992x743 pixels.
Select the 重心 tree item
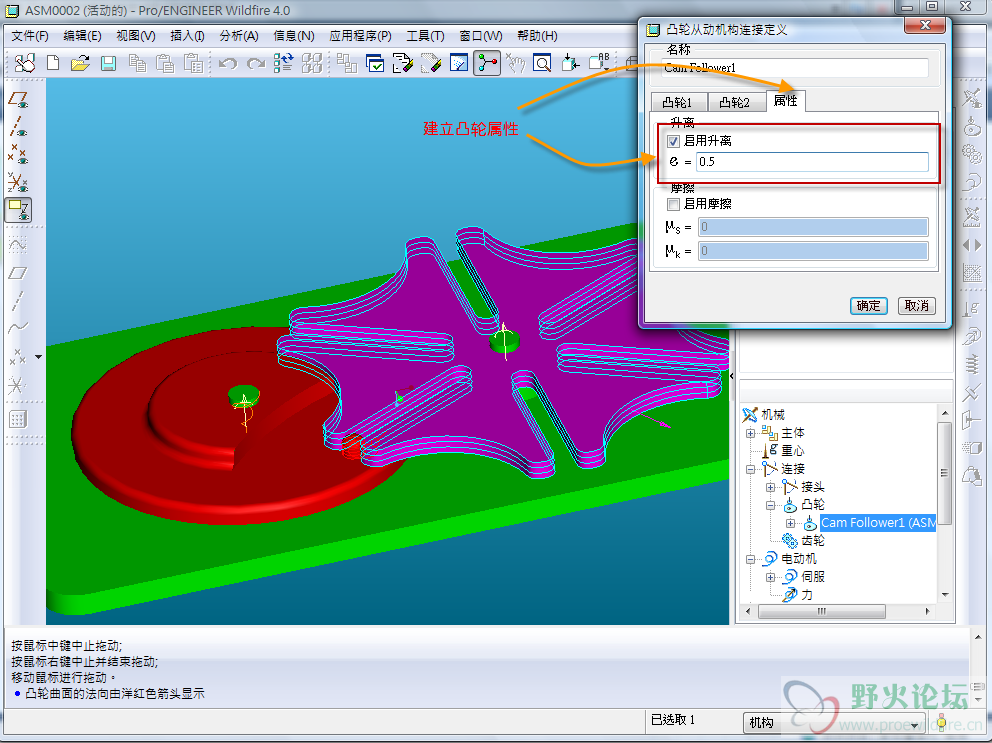pos(793,451)
